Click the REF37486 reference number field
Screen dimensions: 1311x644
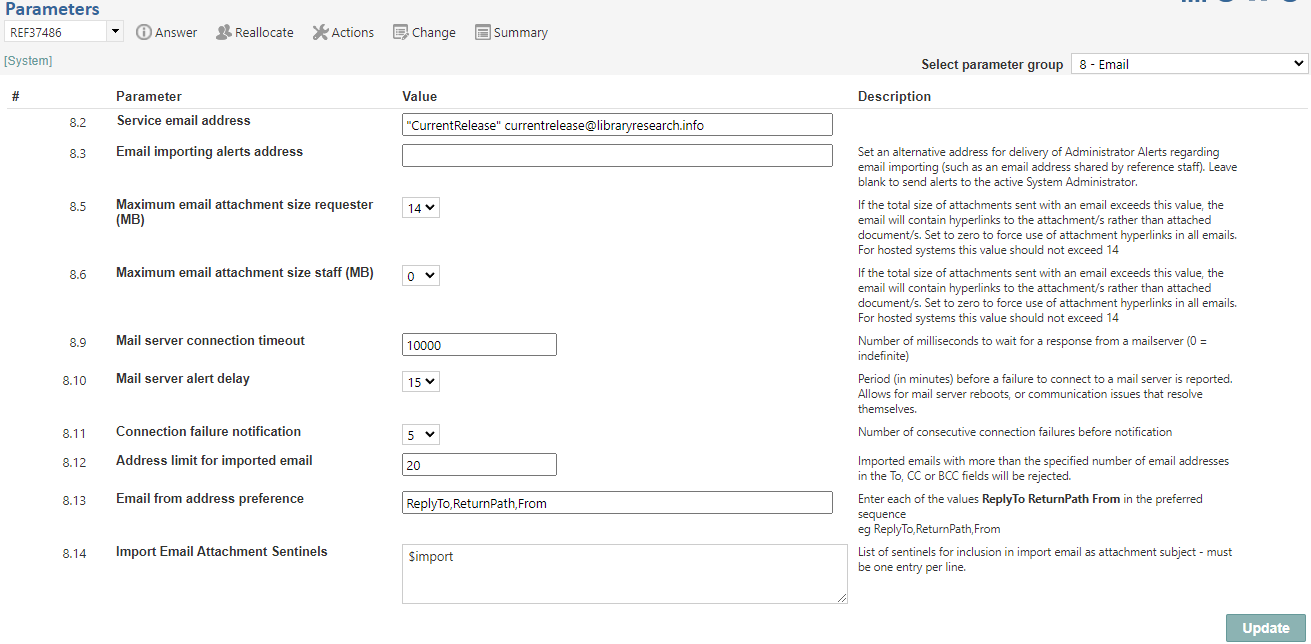pos(55,32)
